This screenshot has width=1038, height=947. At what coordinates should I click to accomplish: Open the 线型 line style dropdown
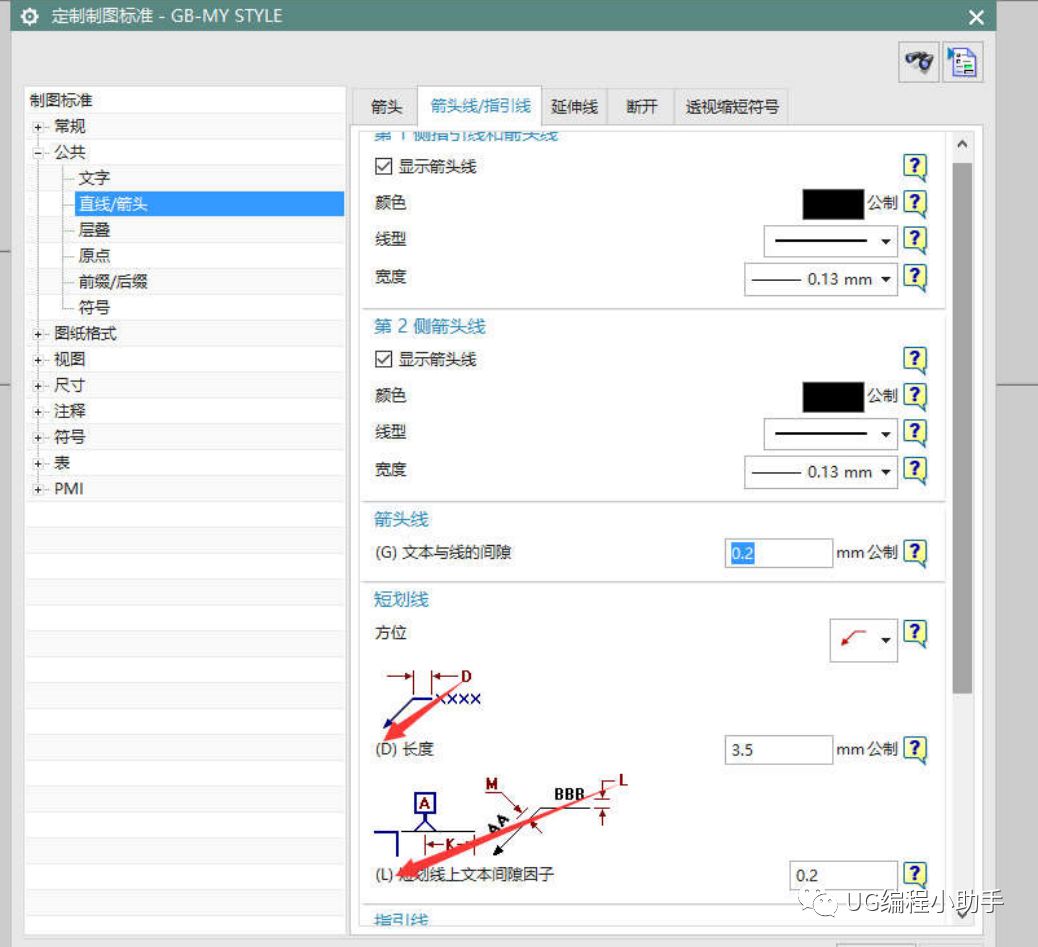coord(886,240)
